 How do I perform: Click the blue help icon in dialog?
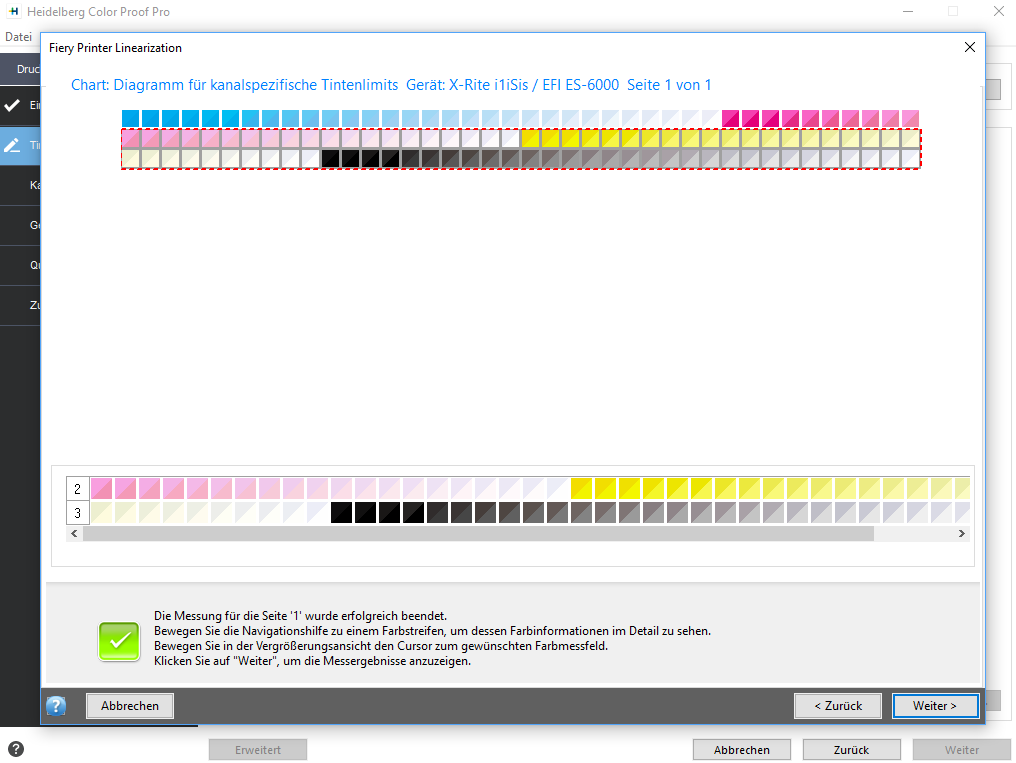pyautogui.click(x=56, y=705)
